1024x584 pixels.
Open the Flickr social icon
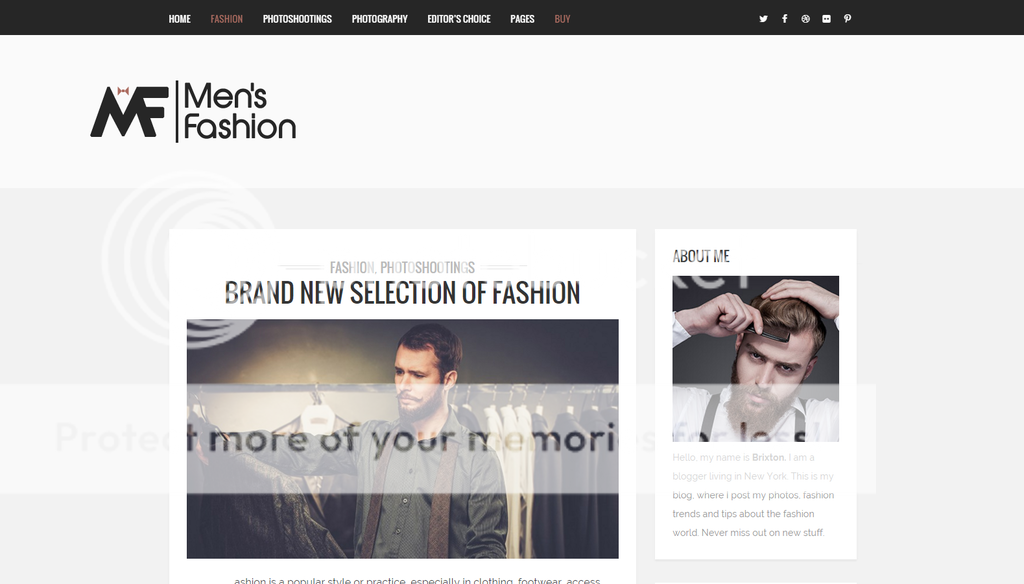coord(826,19)
